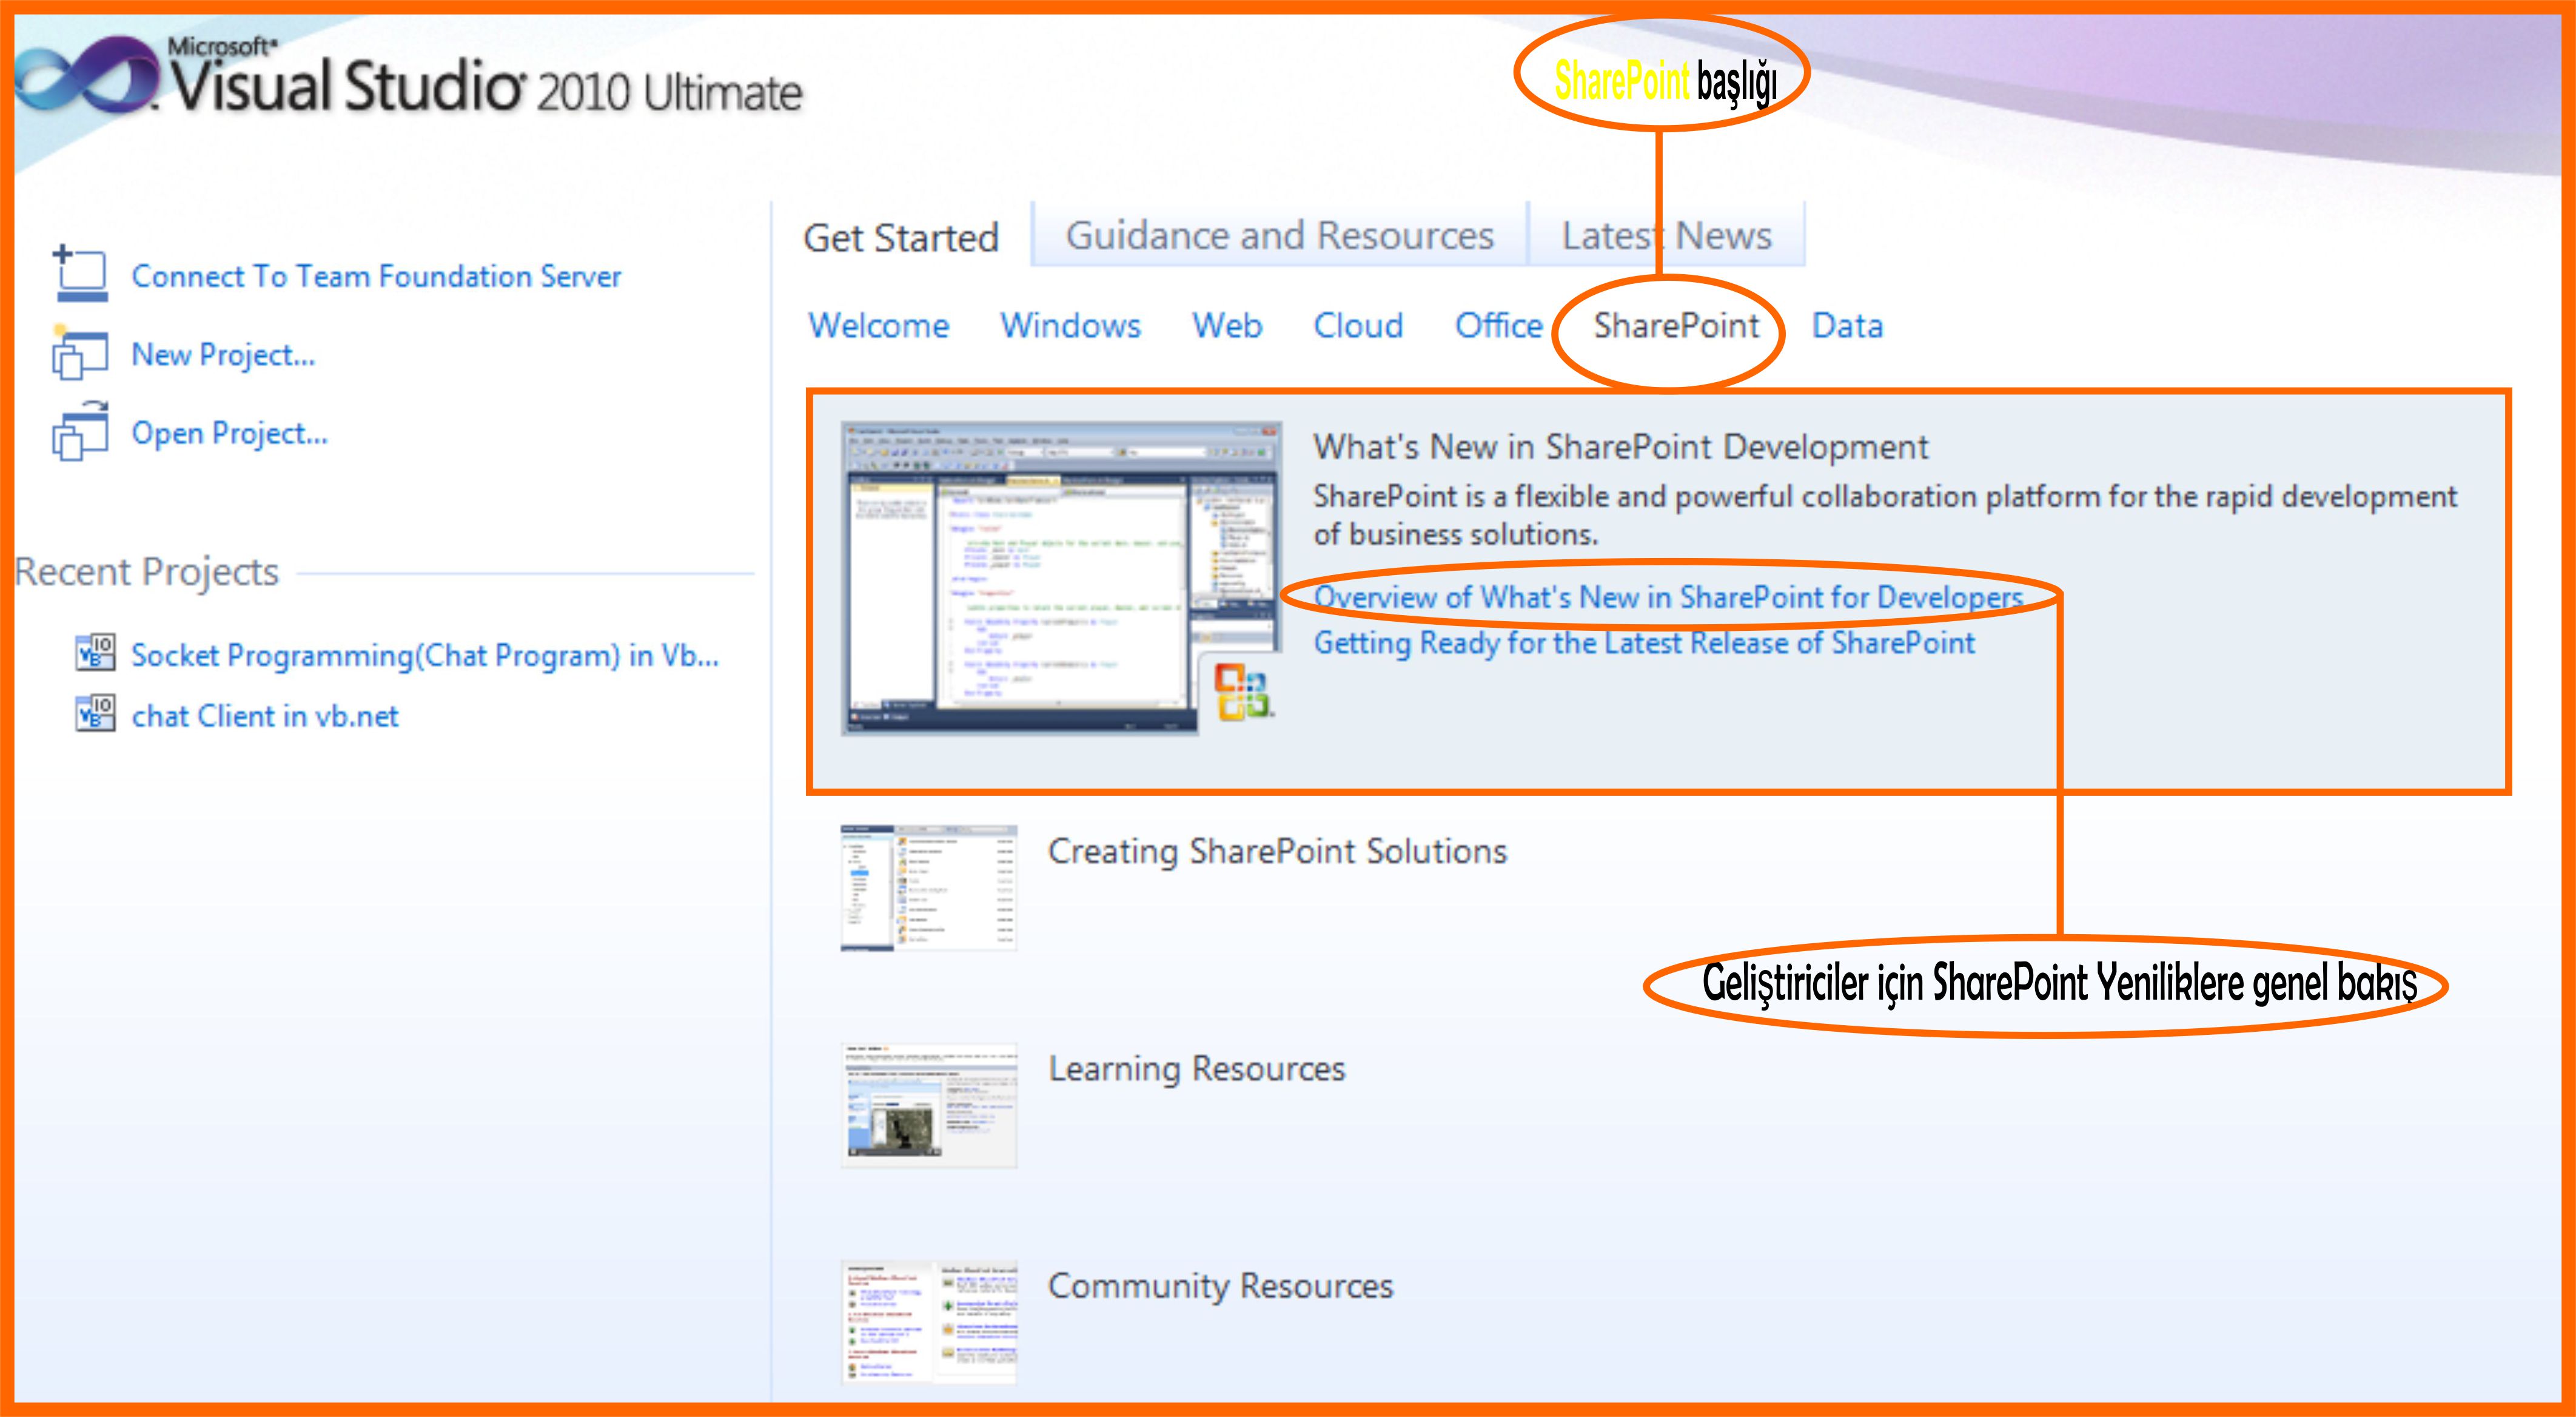Expand the Community Resources section
This screenshot has width=2576, height=1417.
point(1220,1286)
